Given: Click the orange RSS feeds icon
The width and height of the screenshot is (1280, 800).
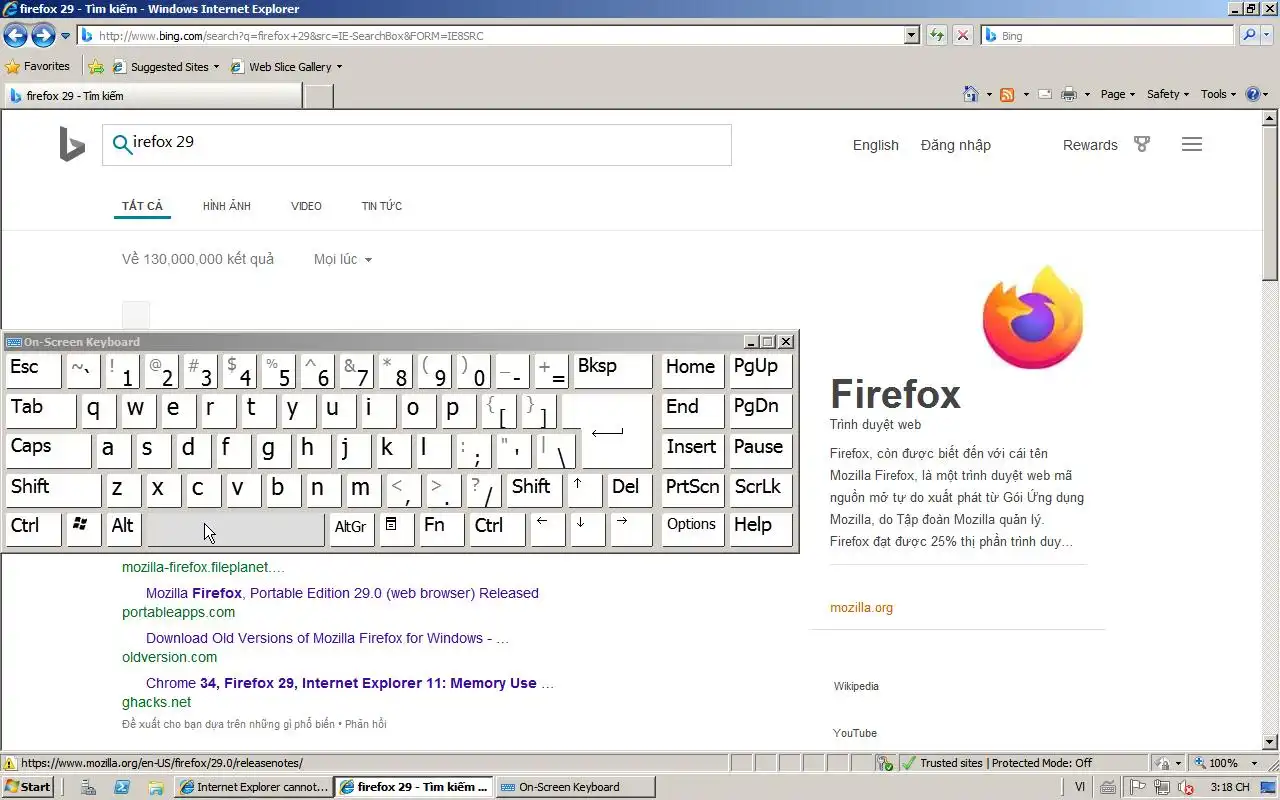Looking at the screenshot, I should [1007, 94].
